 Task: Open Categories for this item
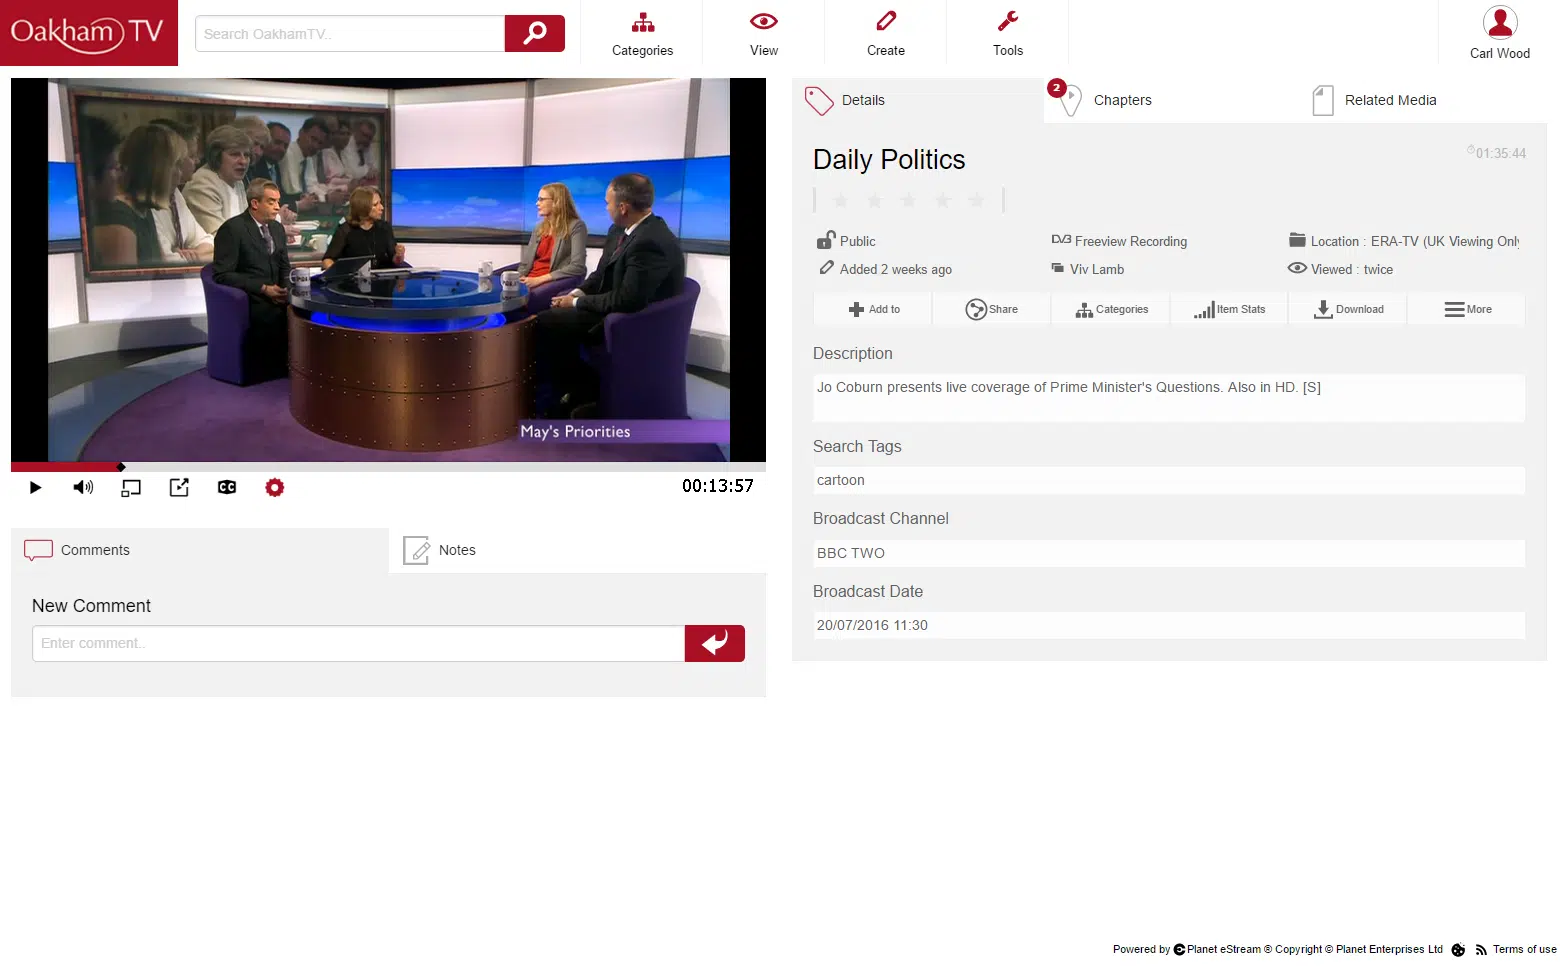(1111, 309)
